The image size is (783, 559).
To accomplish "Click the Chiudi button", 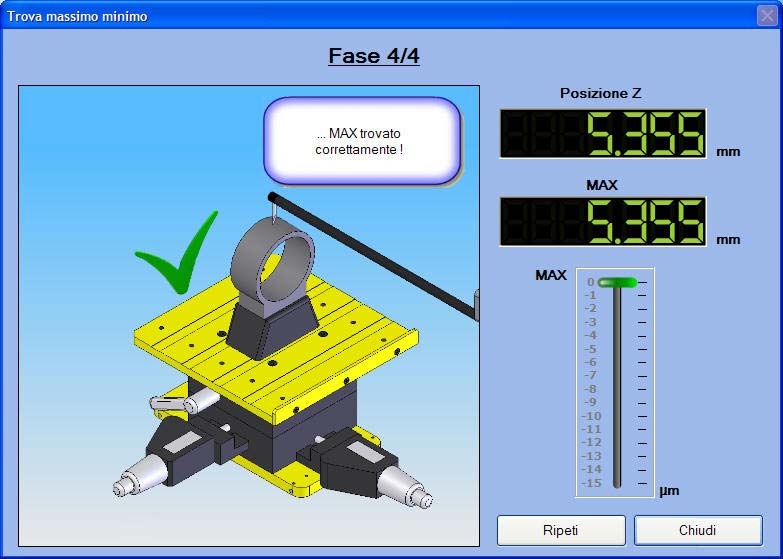I will pos(698,530).
